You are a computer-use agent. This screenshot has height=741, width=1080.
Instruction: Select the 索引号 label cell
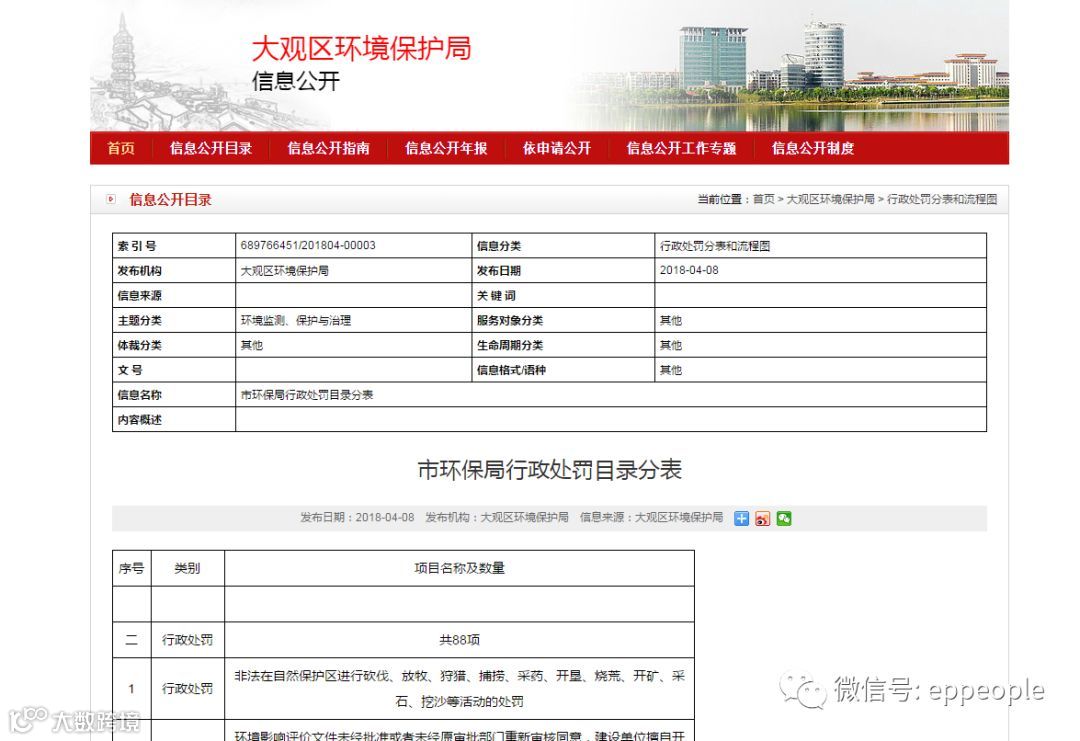174,246
